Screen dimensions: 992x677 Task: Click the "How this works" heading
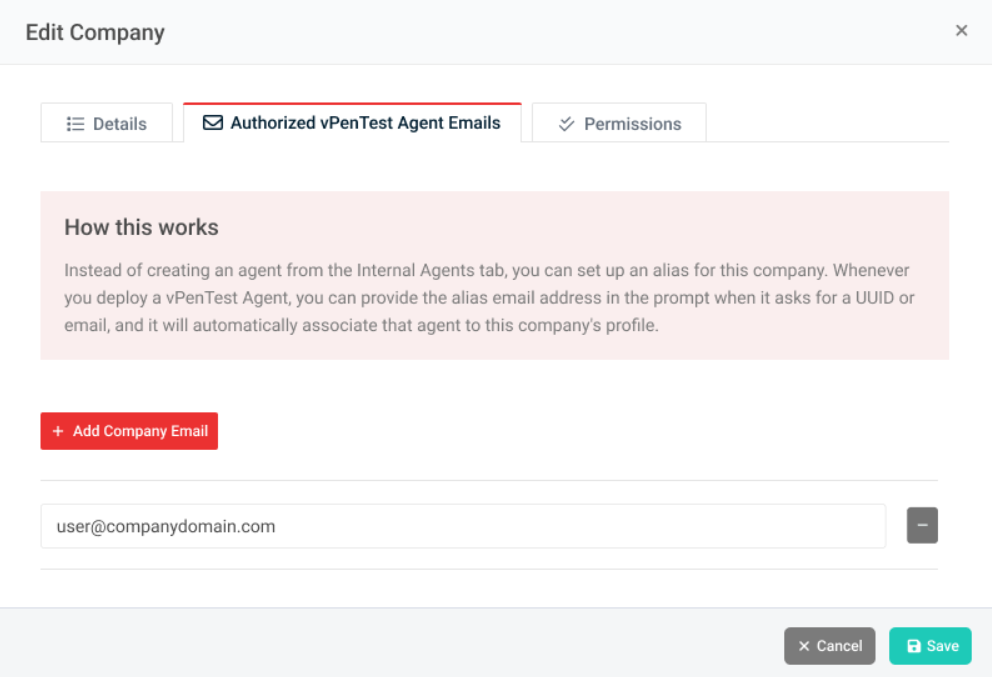141,227
